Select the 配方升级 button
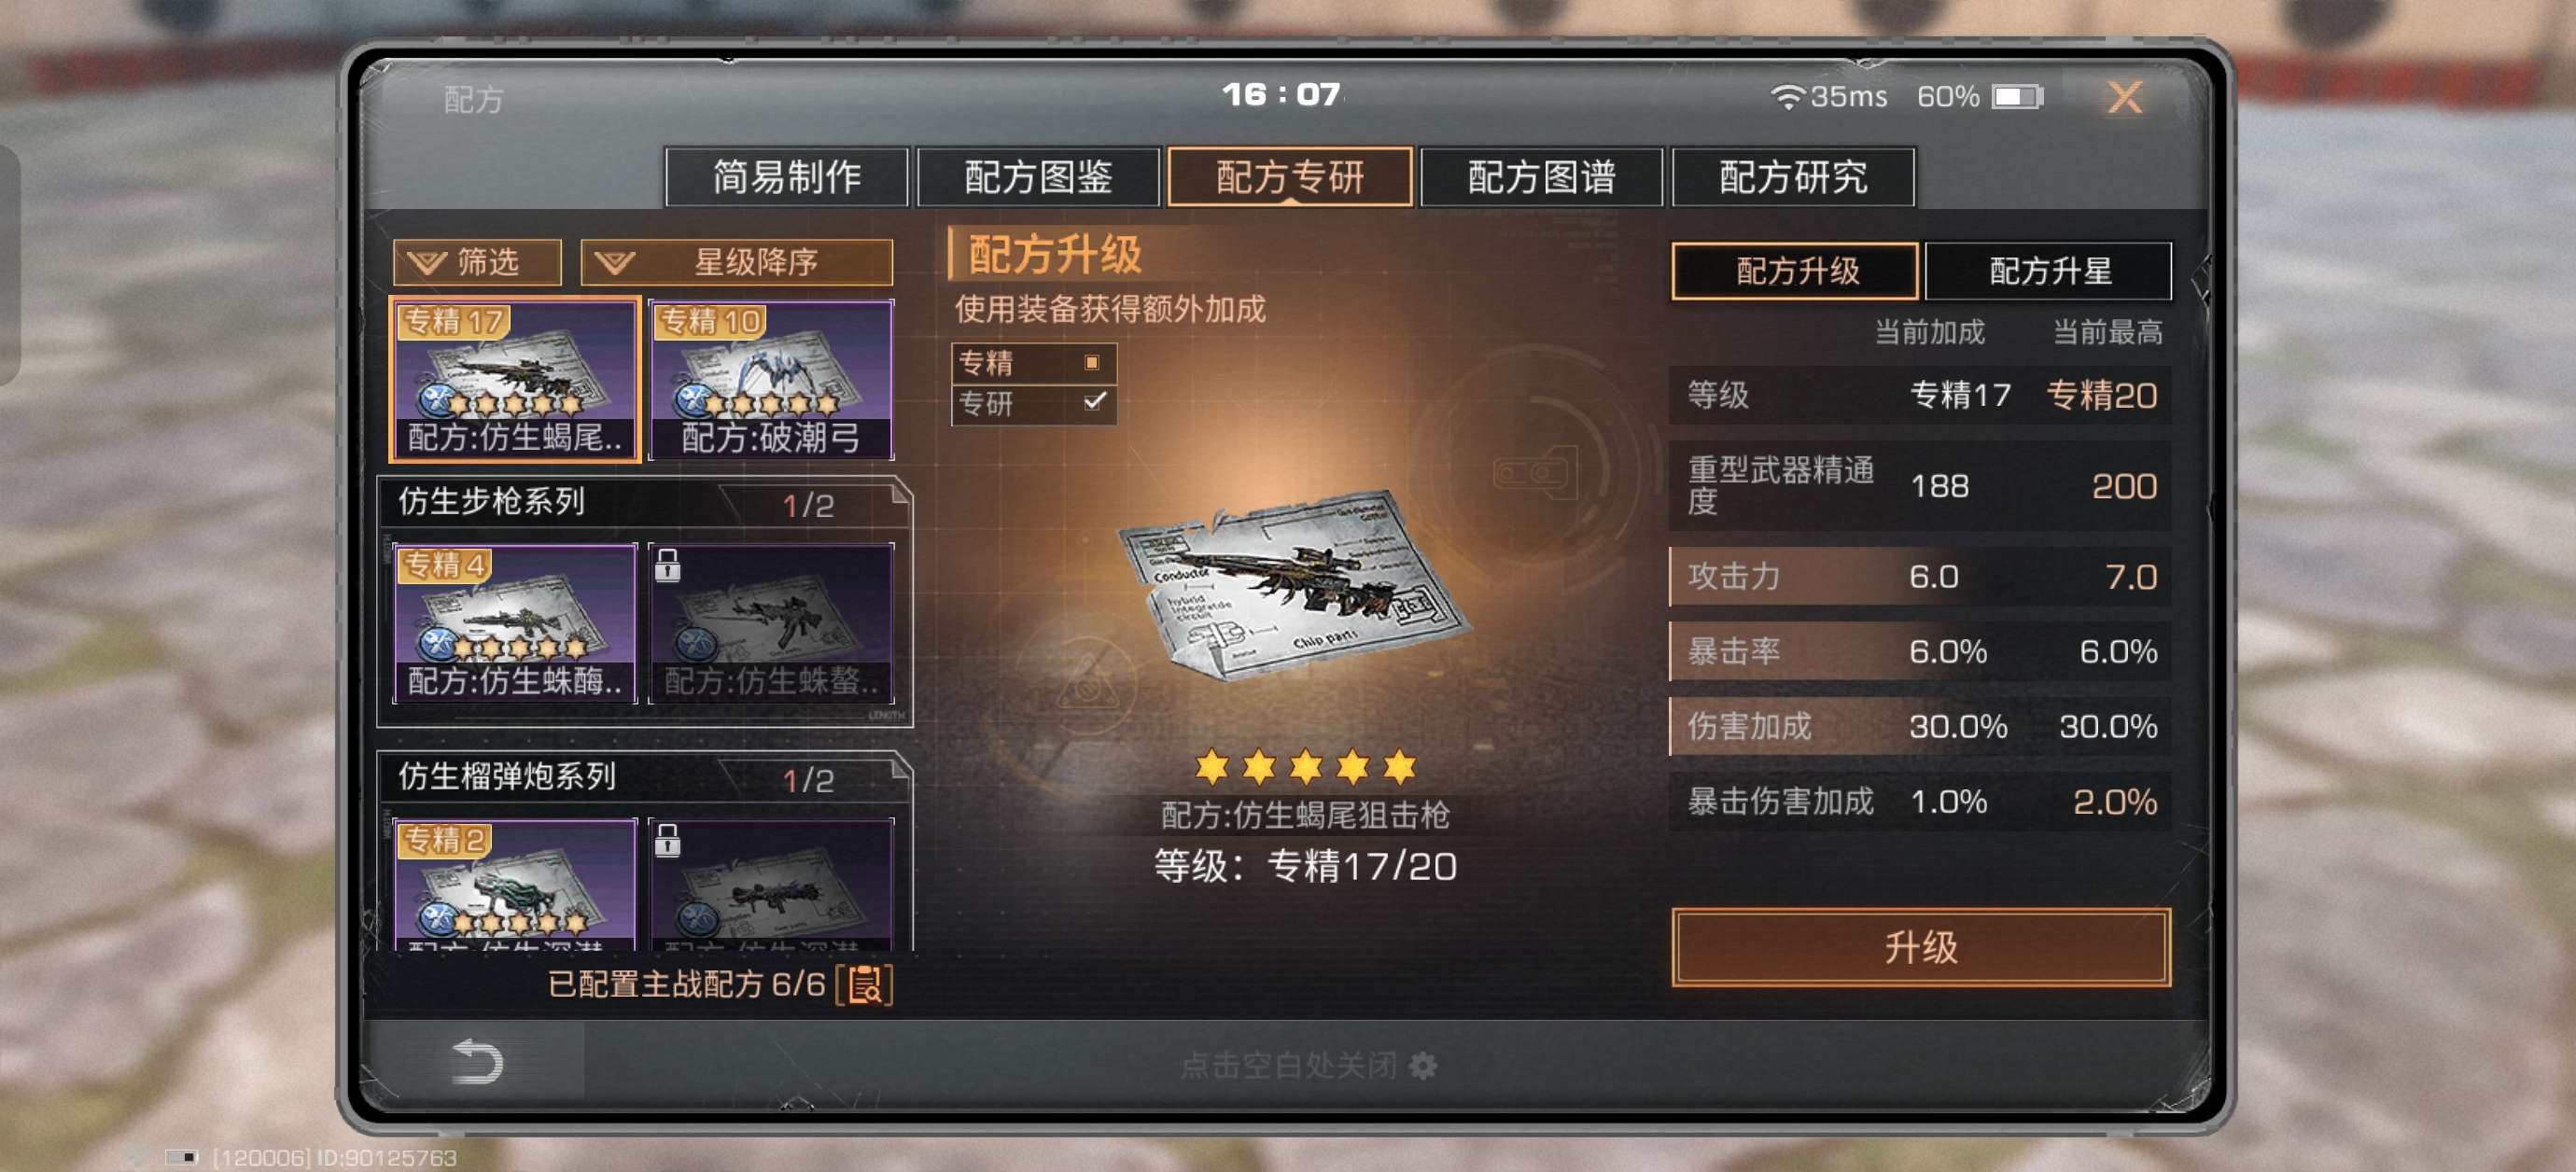The width and height of the screenshot is (2576, 1172). [x=1795, y=270]
